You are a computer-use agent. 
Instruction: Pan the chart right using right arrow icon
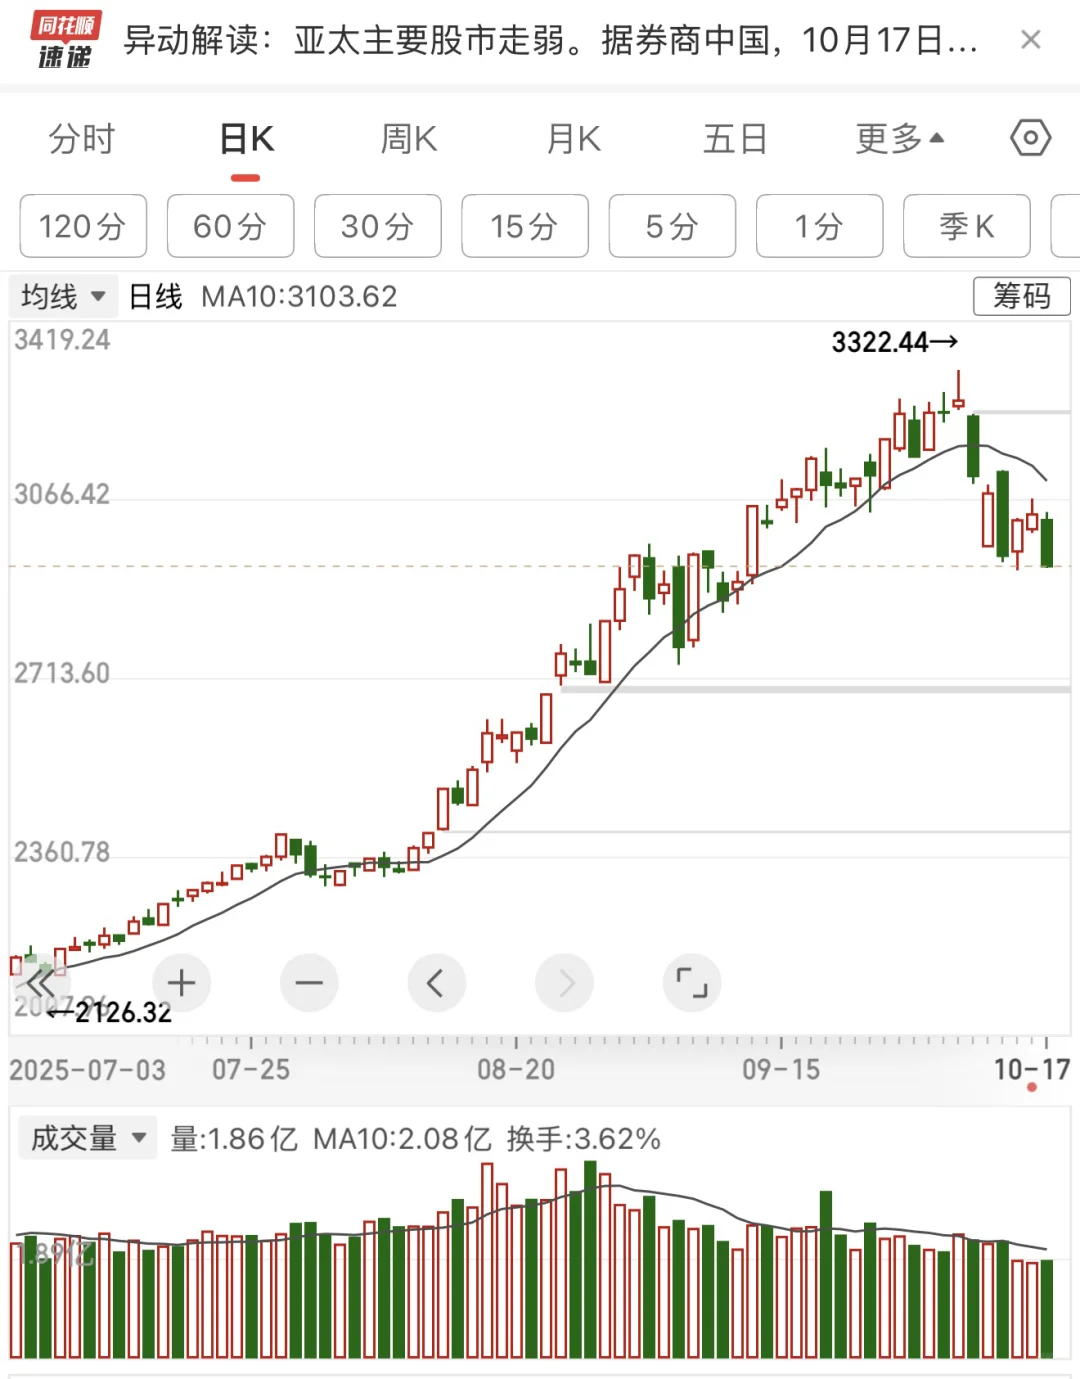click(564, 983)
